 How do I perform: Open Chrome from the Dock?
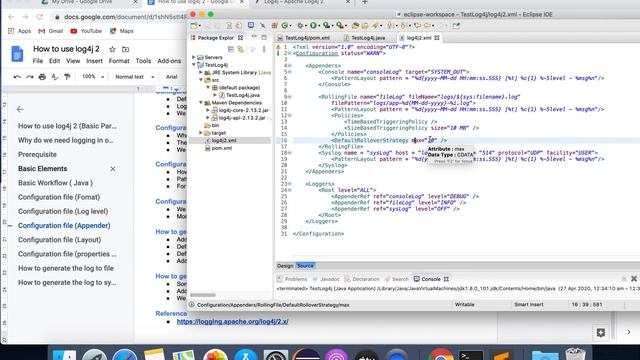(x=440, y=354)
